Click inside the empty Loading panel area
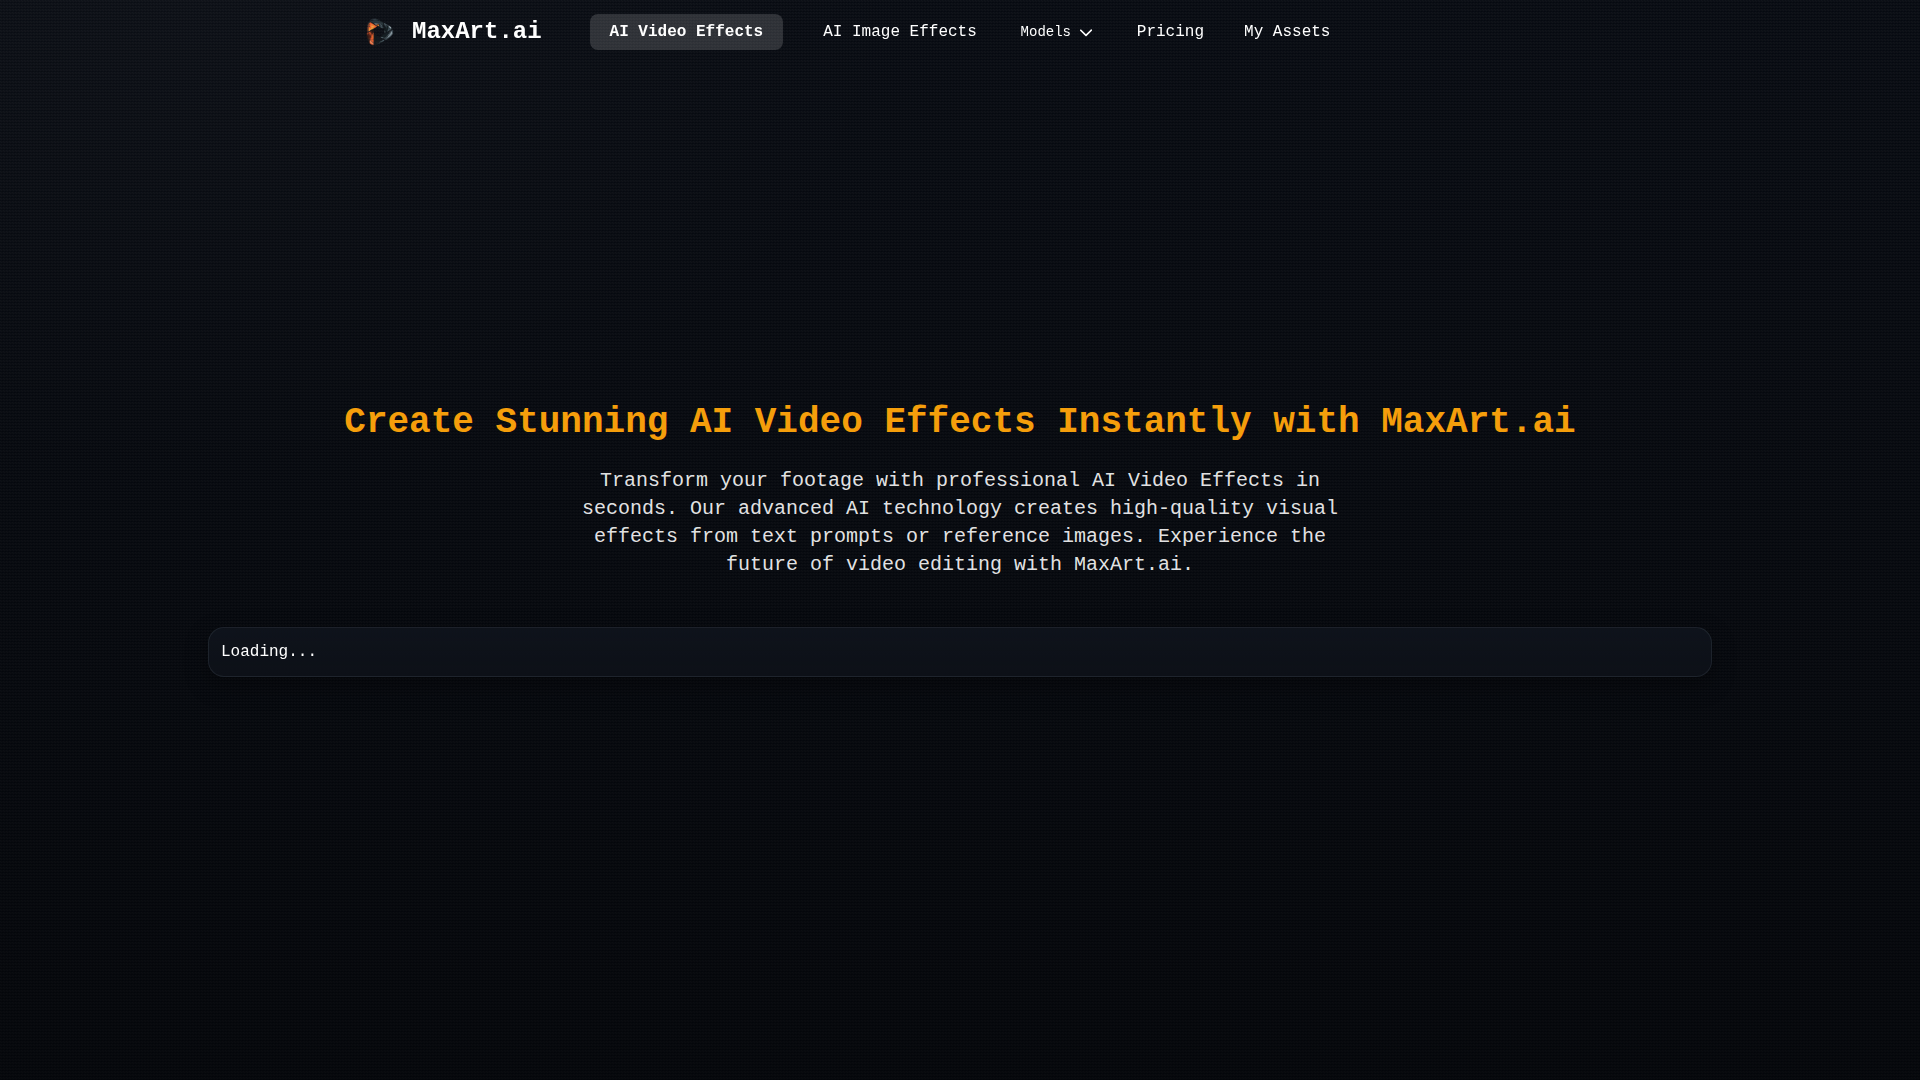 tap(1000, 652)
